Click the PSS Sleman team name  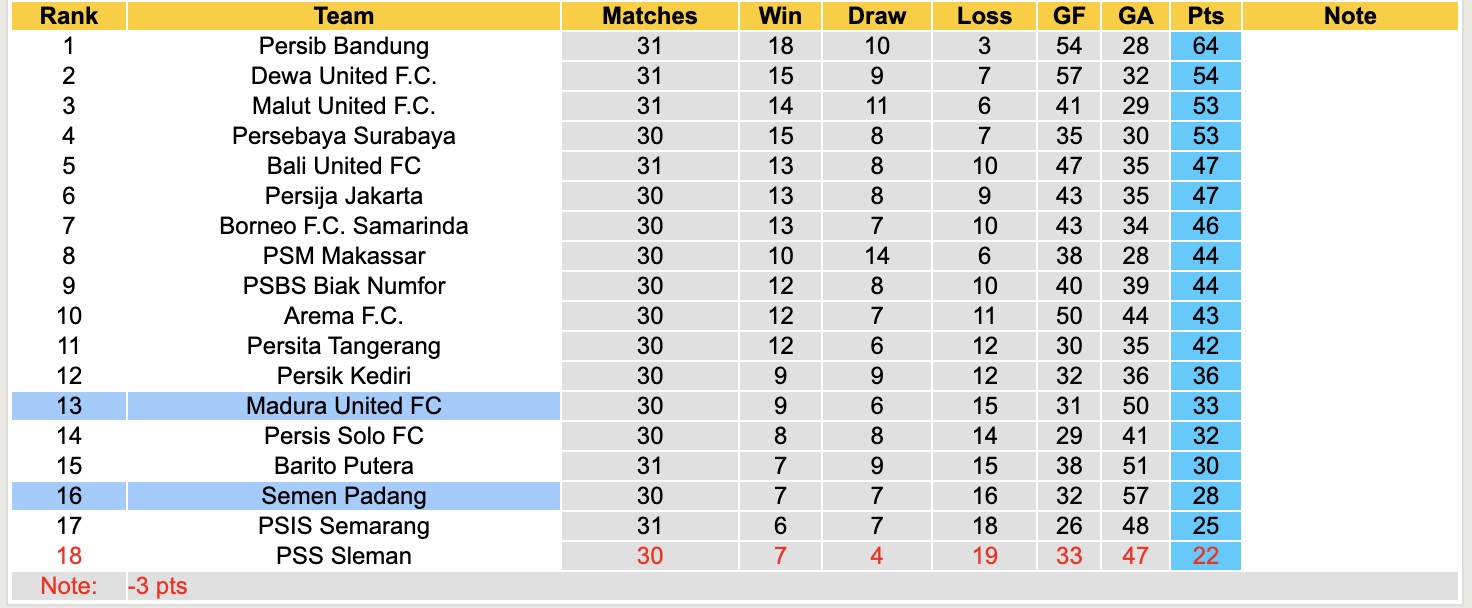pyautogui.click(x=343, y=556)
